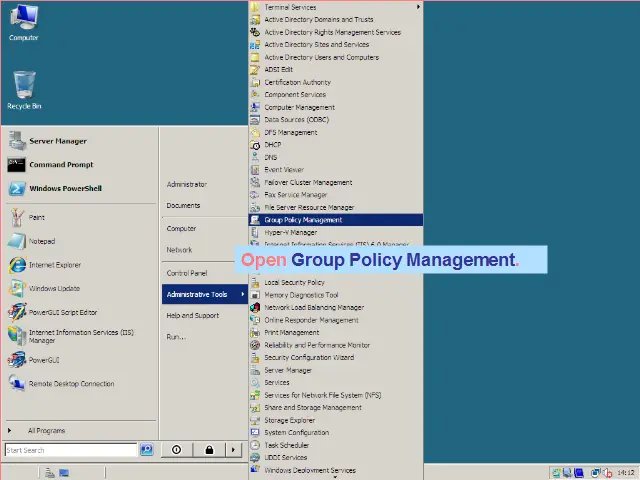Open Network Load Balancing Manager
The width and height of the screenshot is (640, 480).
tap(336, 307)
